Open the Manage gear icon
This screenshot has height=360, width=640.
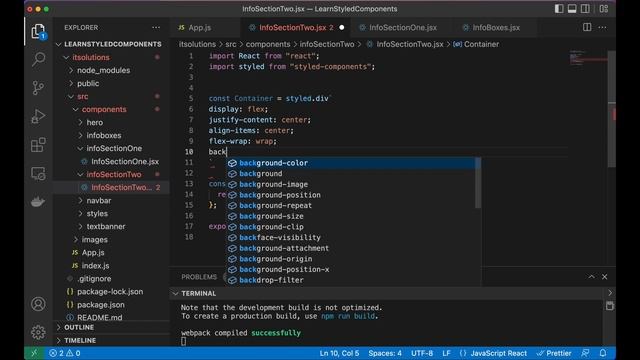[38, 332]
